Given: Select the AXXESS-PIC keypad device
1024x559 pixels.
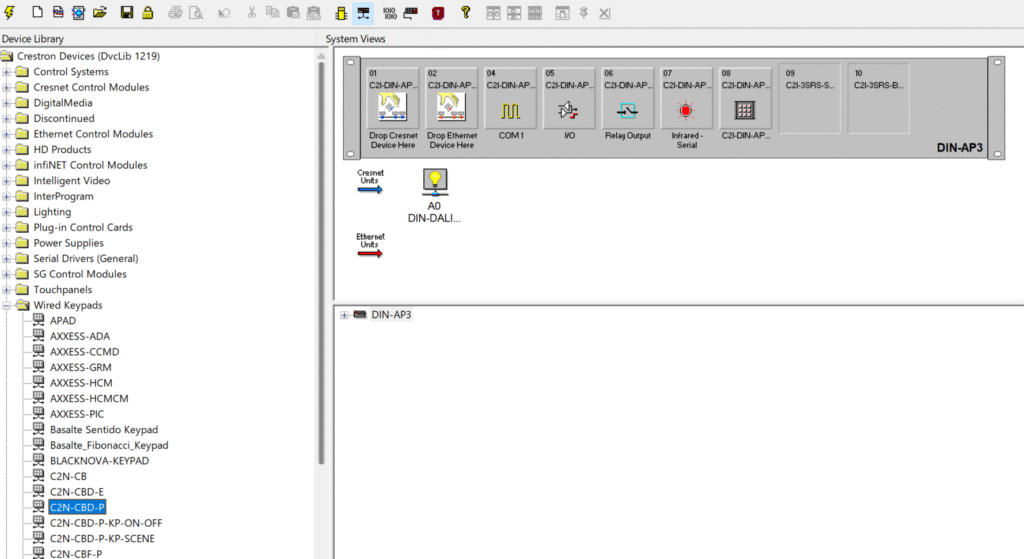Looking at the screenshot, I should (x=76, y=414).
